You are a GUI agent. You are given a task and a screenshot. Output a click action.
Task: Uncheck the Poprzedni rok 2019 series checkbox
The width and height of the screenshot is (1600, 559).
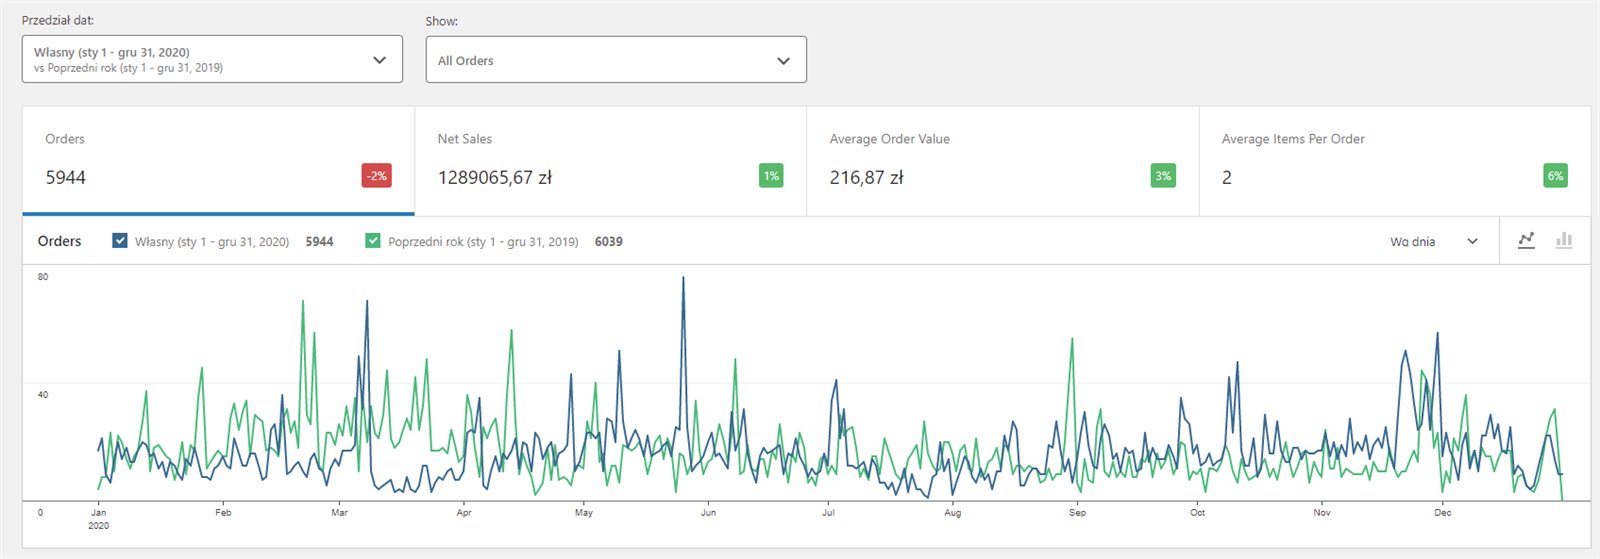373,241
